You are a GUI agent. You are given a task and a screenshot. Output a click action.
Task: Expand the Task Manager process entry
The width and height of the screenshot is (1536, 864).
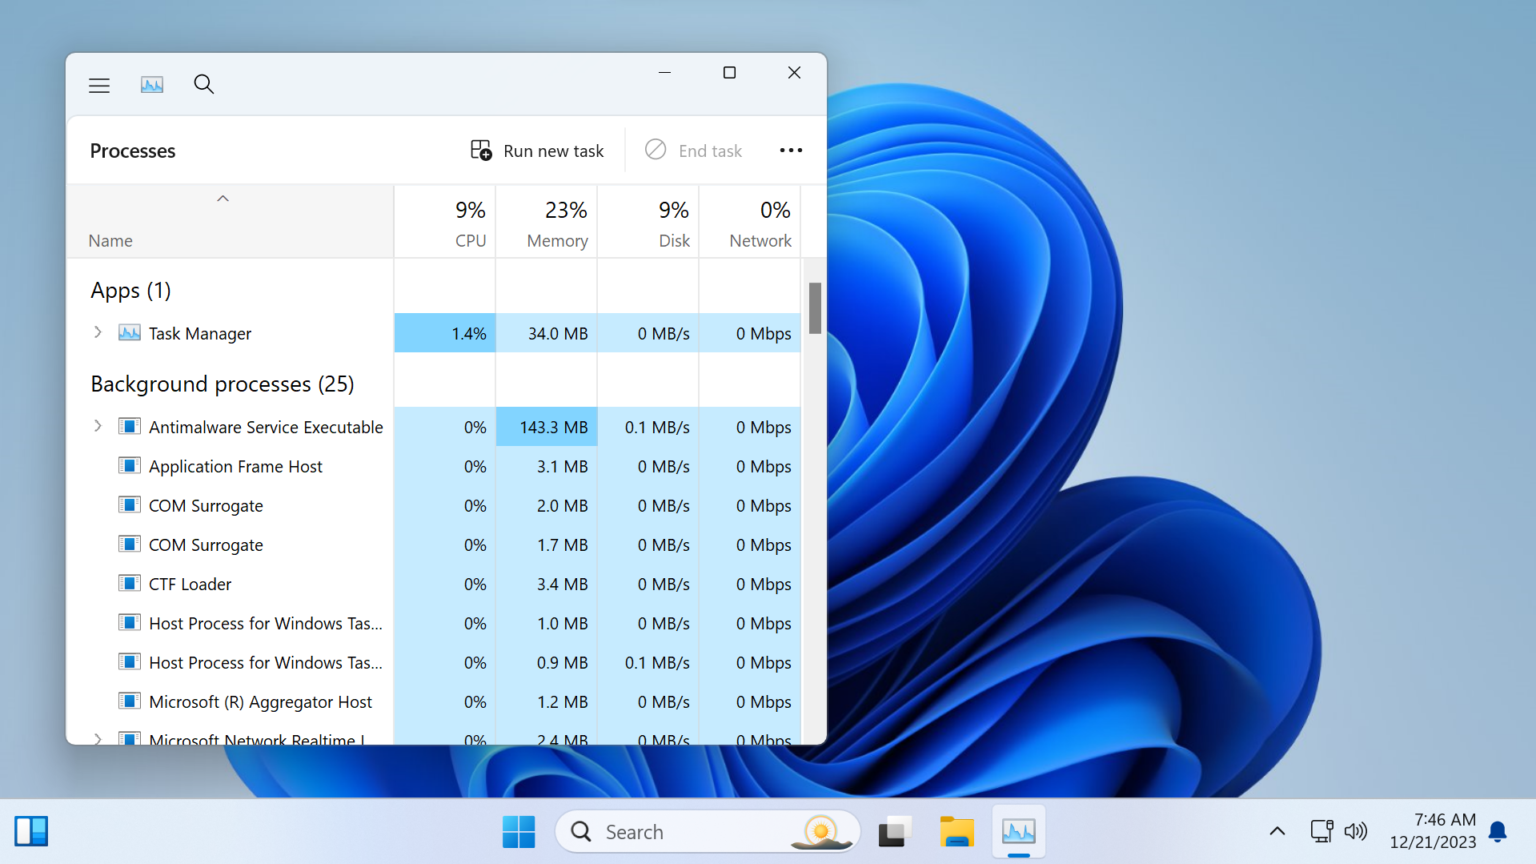(x=97, y=333)
